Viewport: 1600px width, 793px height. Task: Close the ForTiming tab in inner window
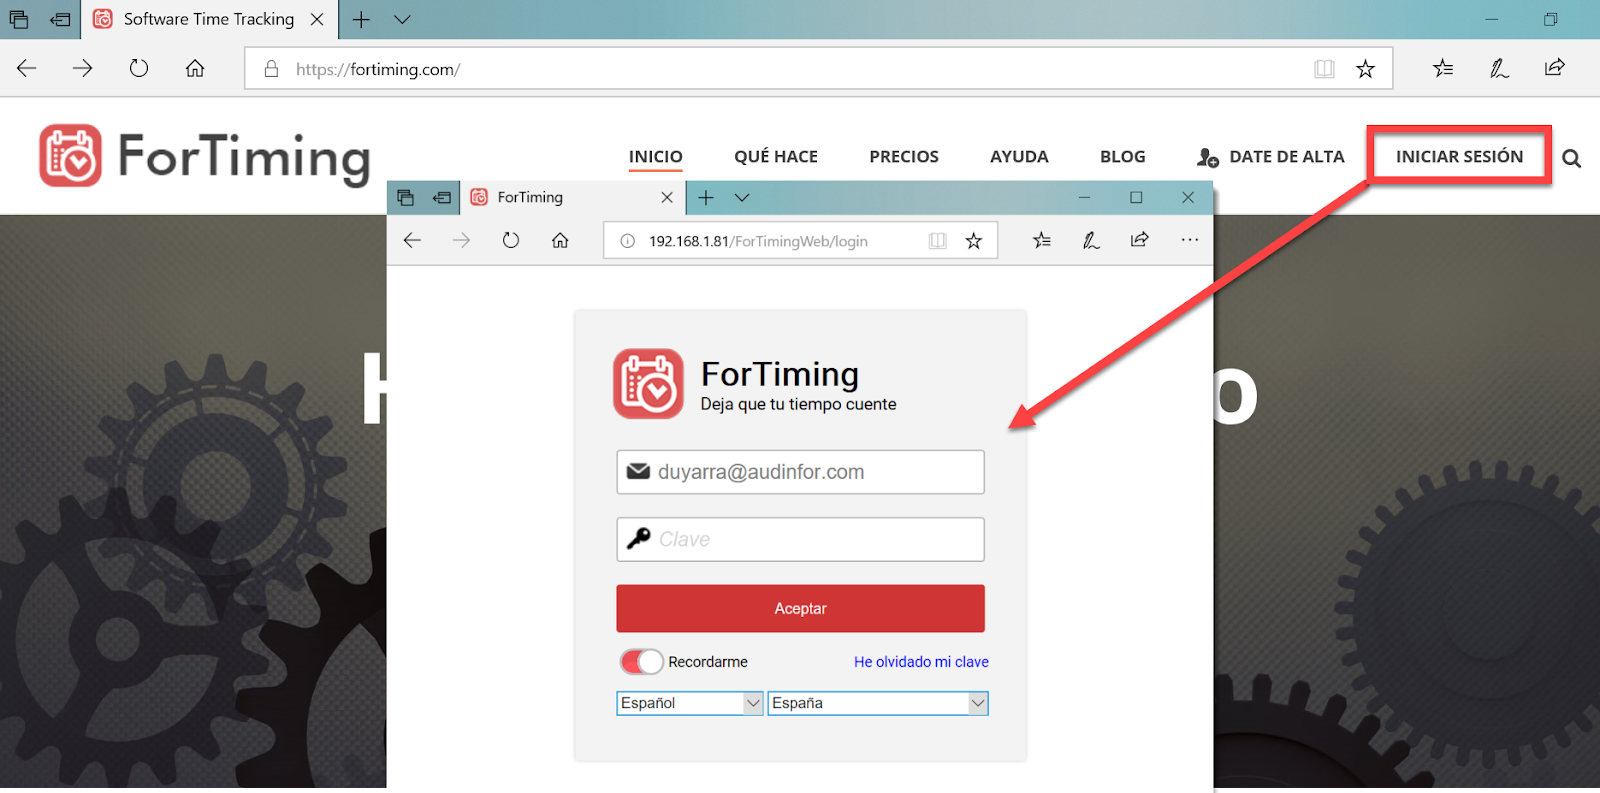point(667,198)
